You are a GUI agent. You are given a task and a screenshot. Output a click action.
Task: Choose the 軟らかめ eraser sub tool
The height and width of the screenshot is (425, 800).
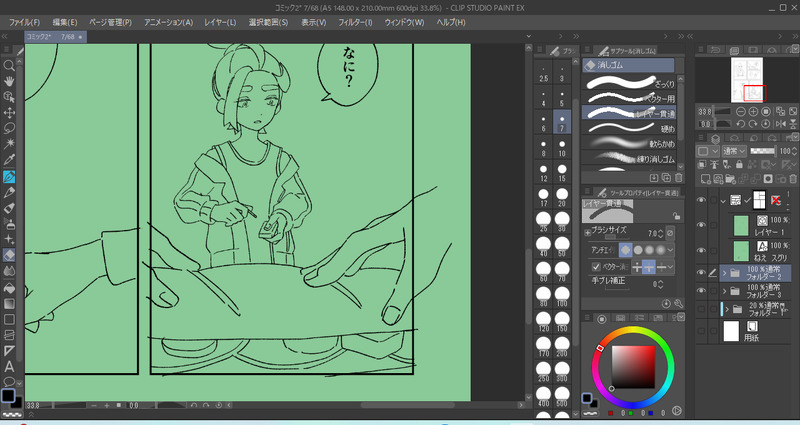629,143
